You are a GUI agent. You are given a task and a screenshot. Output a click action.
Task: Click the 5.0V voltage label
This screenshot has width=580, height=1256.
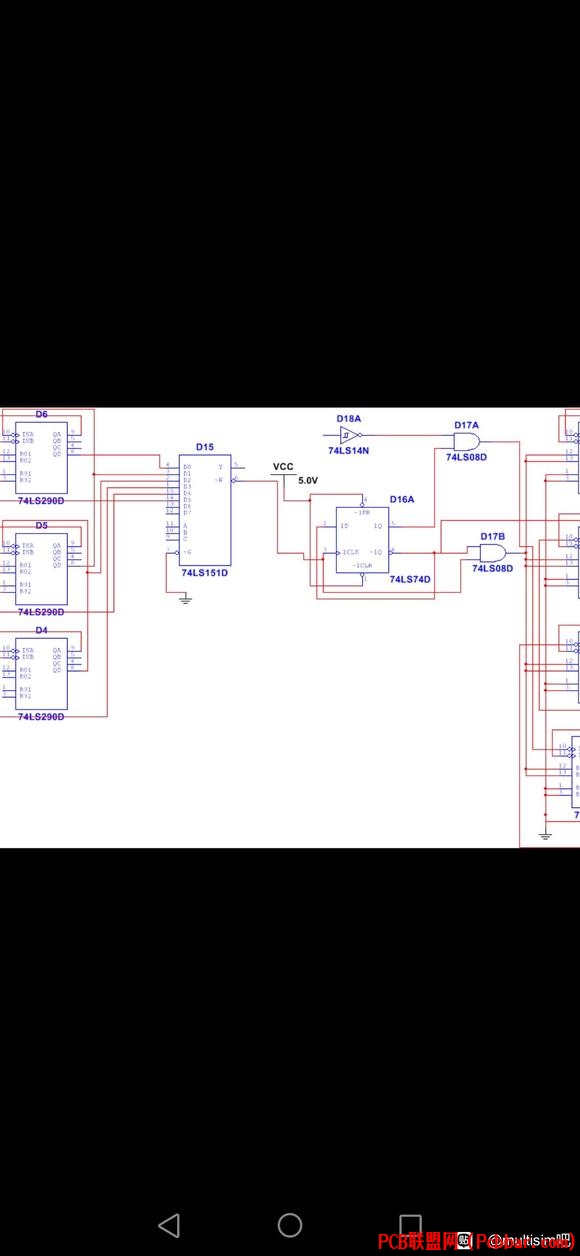tap(307, 481)
